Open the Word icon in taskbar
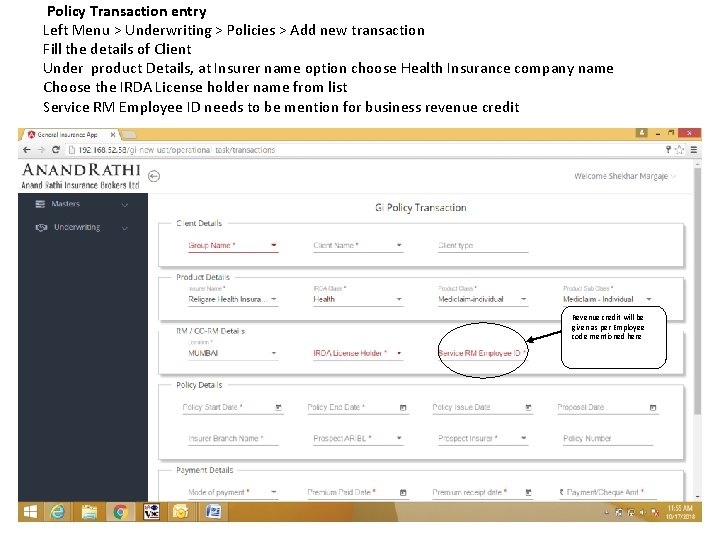 click(x=214, y=512)
